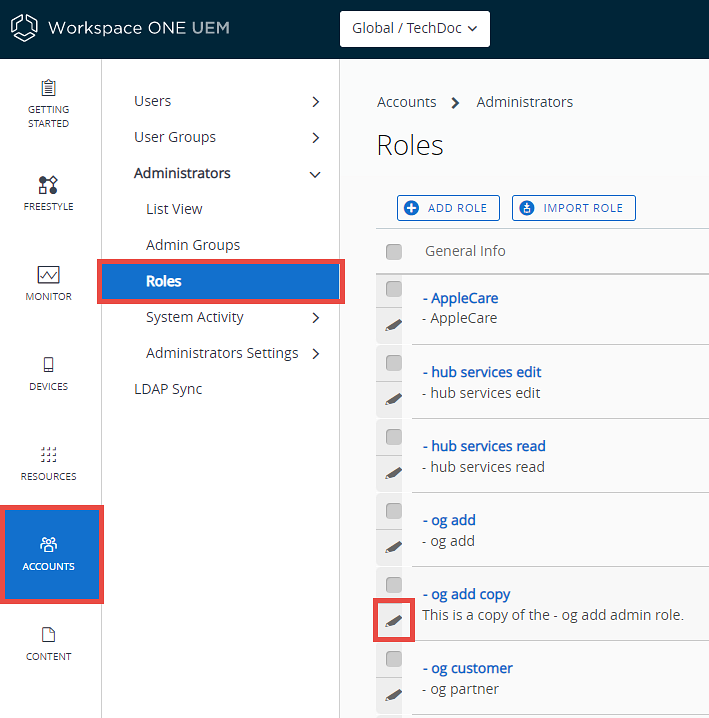Click the ADD ROLE button
This screenshot has height=718, width=709.
(448, 208)
